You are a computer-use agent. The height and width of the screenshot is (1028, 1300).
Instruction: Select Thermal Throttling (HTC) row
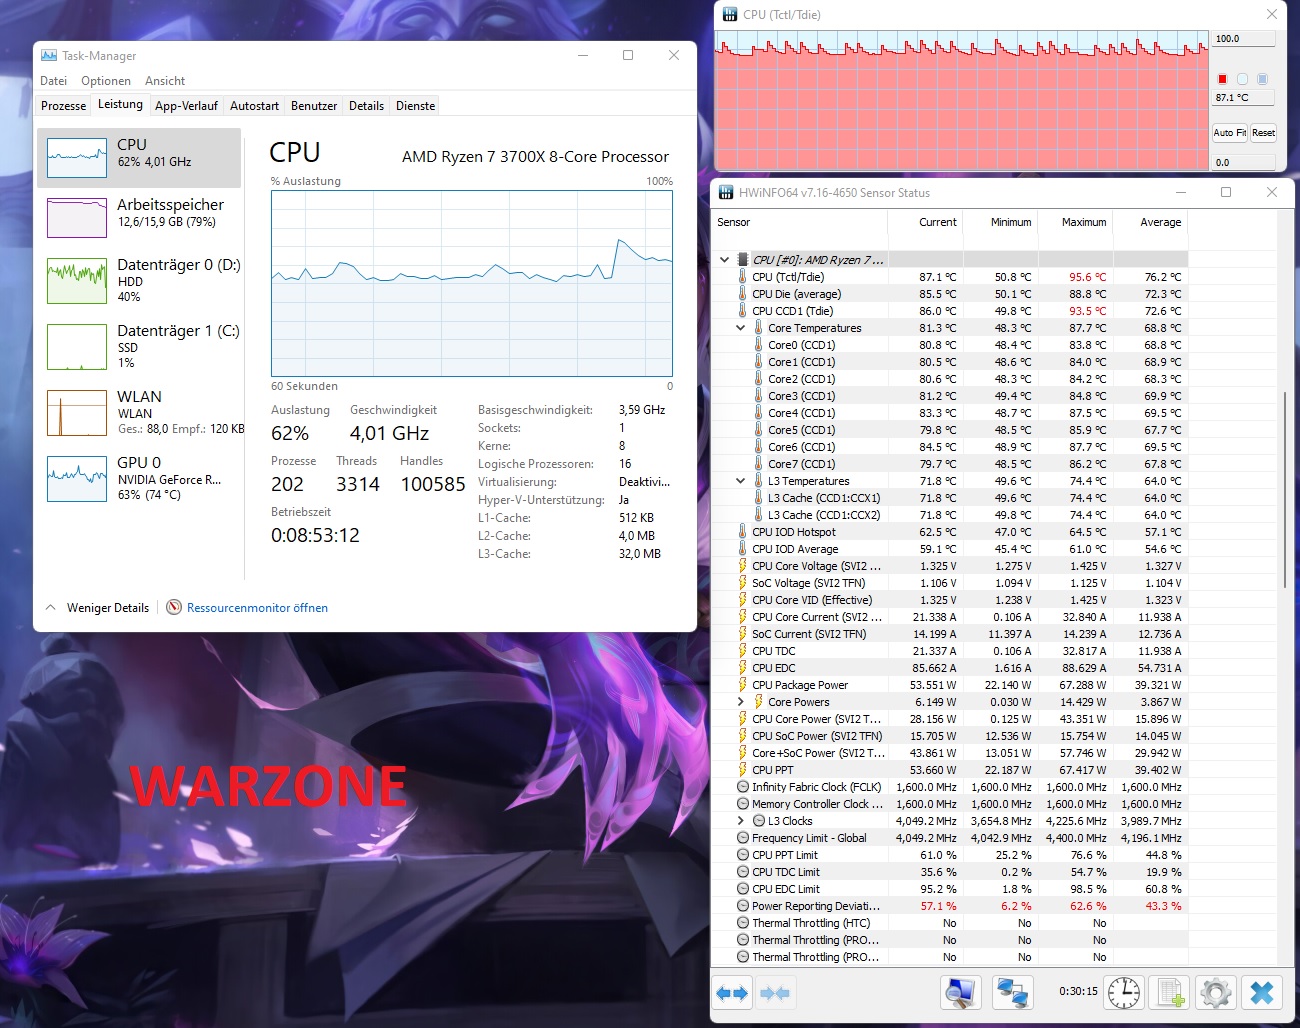click(x=950, y=923)
